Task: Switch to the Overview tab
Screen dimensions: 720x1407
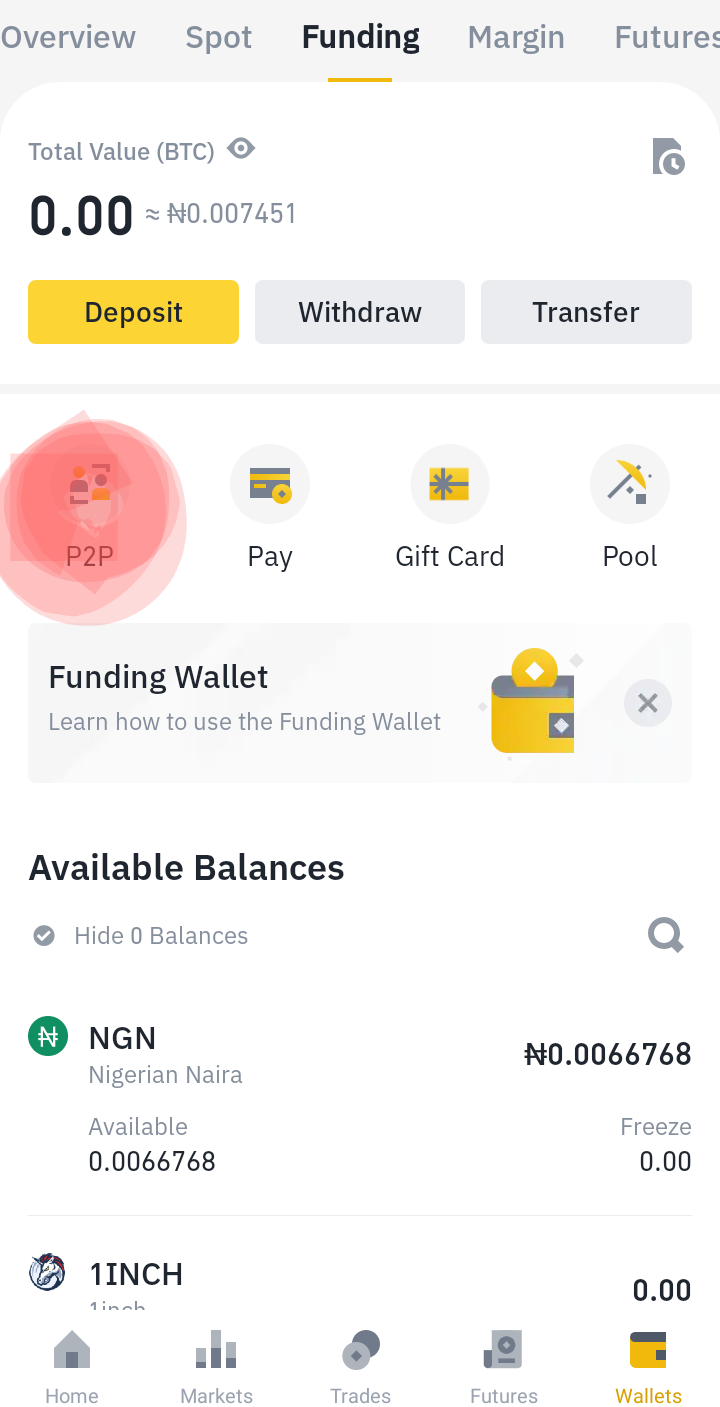Action: click(x=68, y=38)
